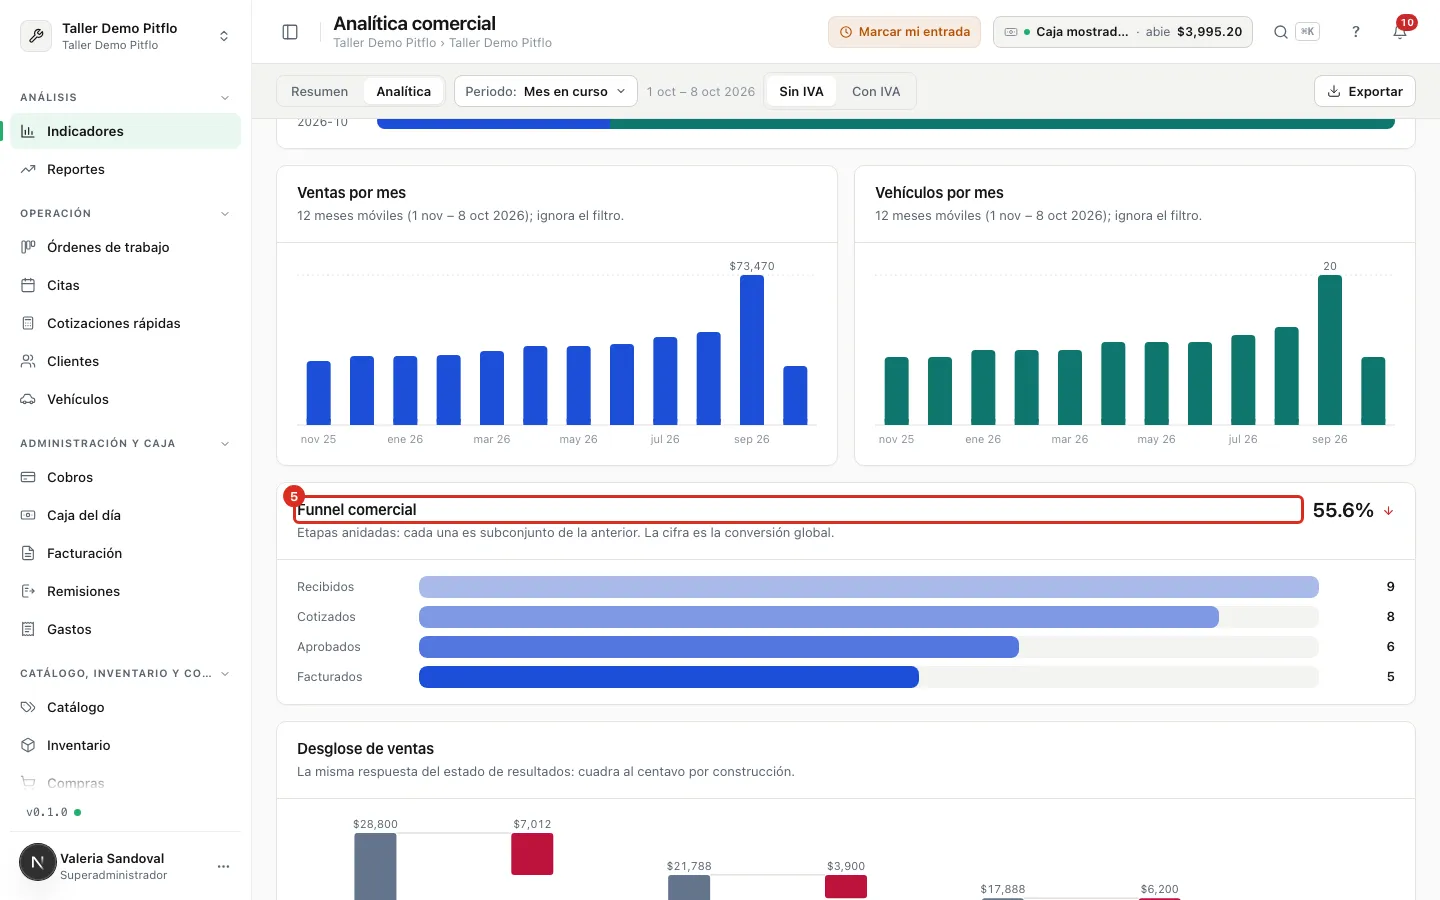
Task: Open Reportes in the sidebar
Action: [x=125, y=169]
